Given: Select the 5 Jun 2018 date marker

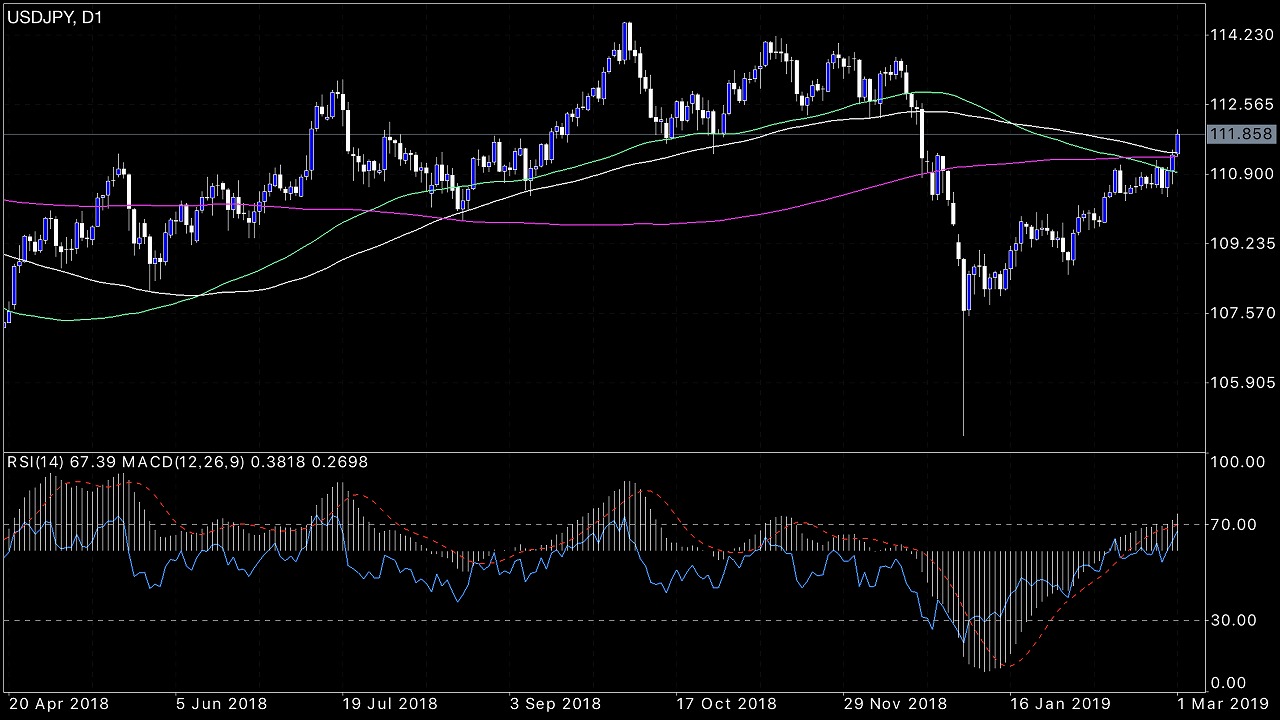Looking at the screenshot, I should (x=221, y=703).
